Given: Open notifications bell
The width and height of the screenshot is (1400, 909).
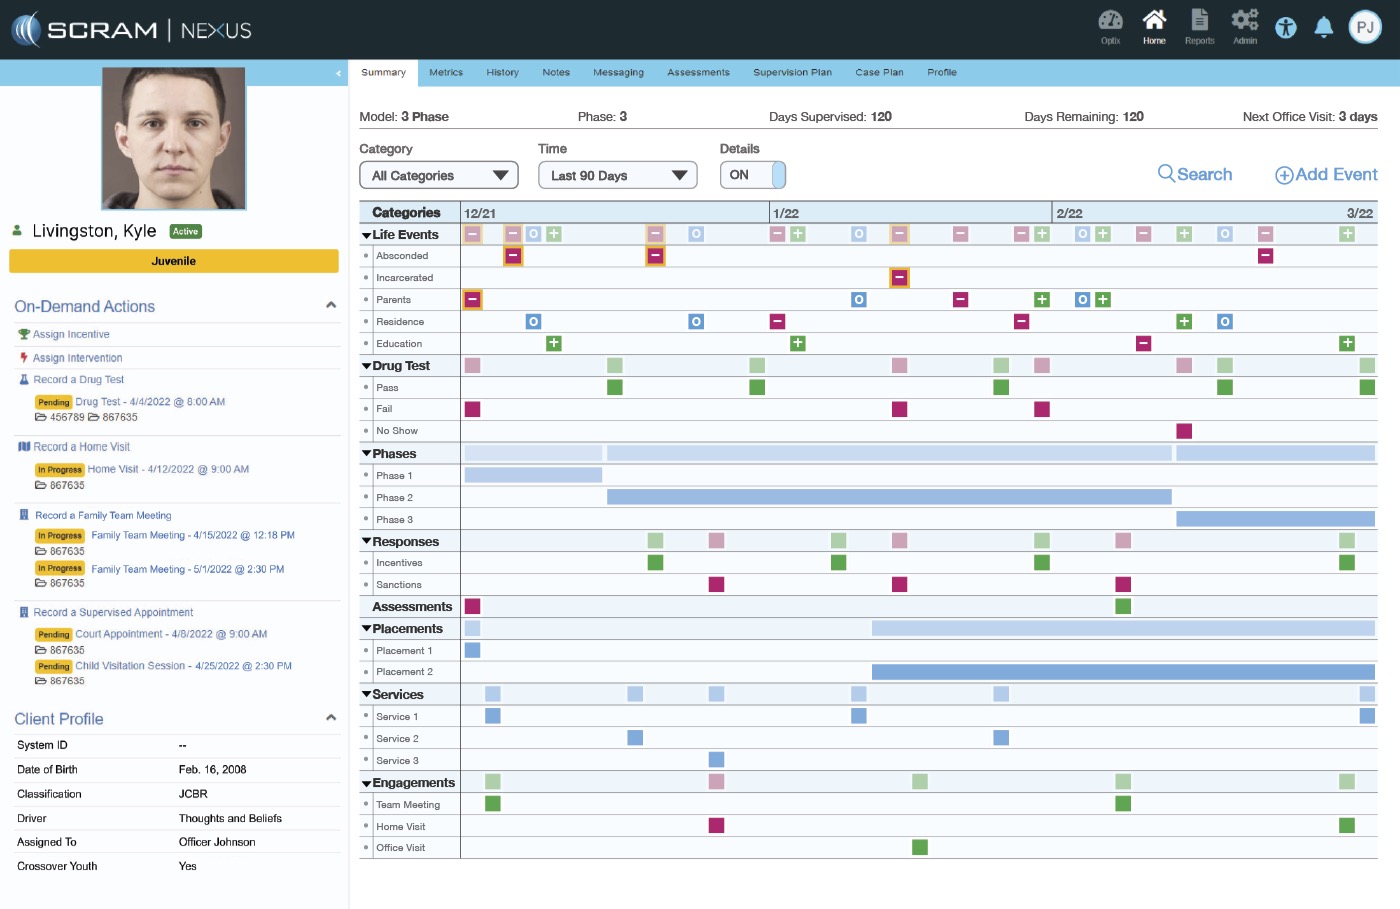Looking at the screenshot, I should (1323, 28).
